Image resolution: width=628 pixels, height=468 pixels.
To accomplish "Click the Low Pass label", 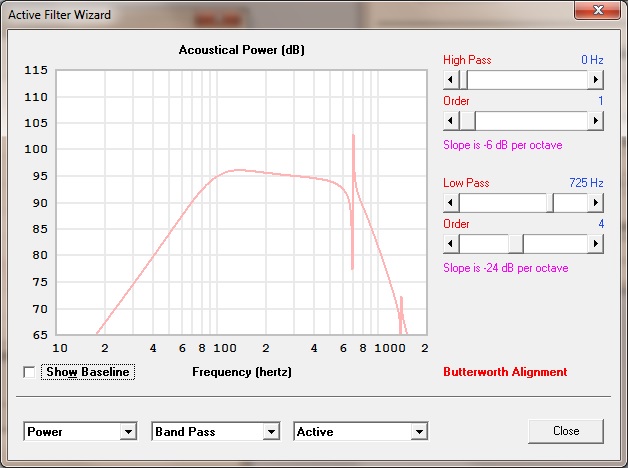I will point(466,183).
